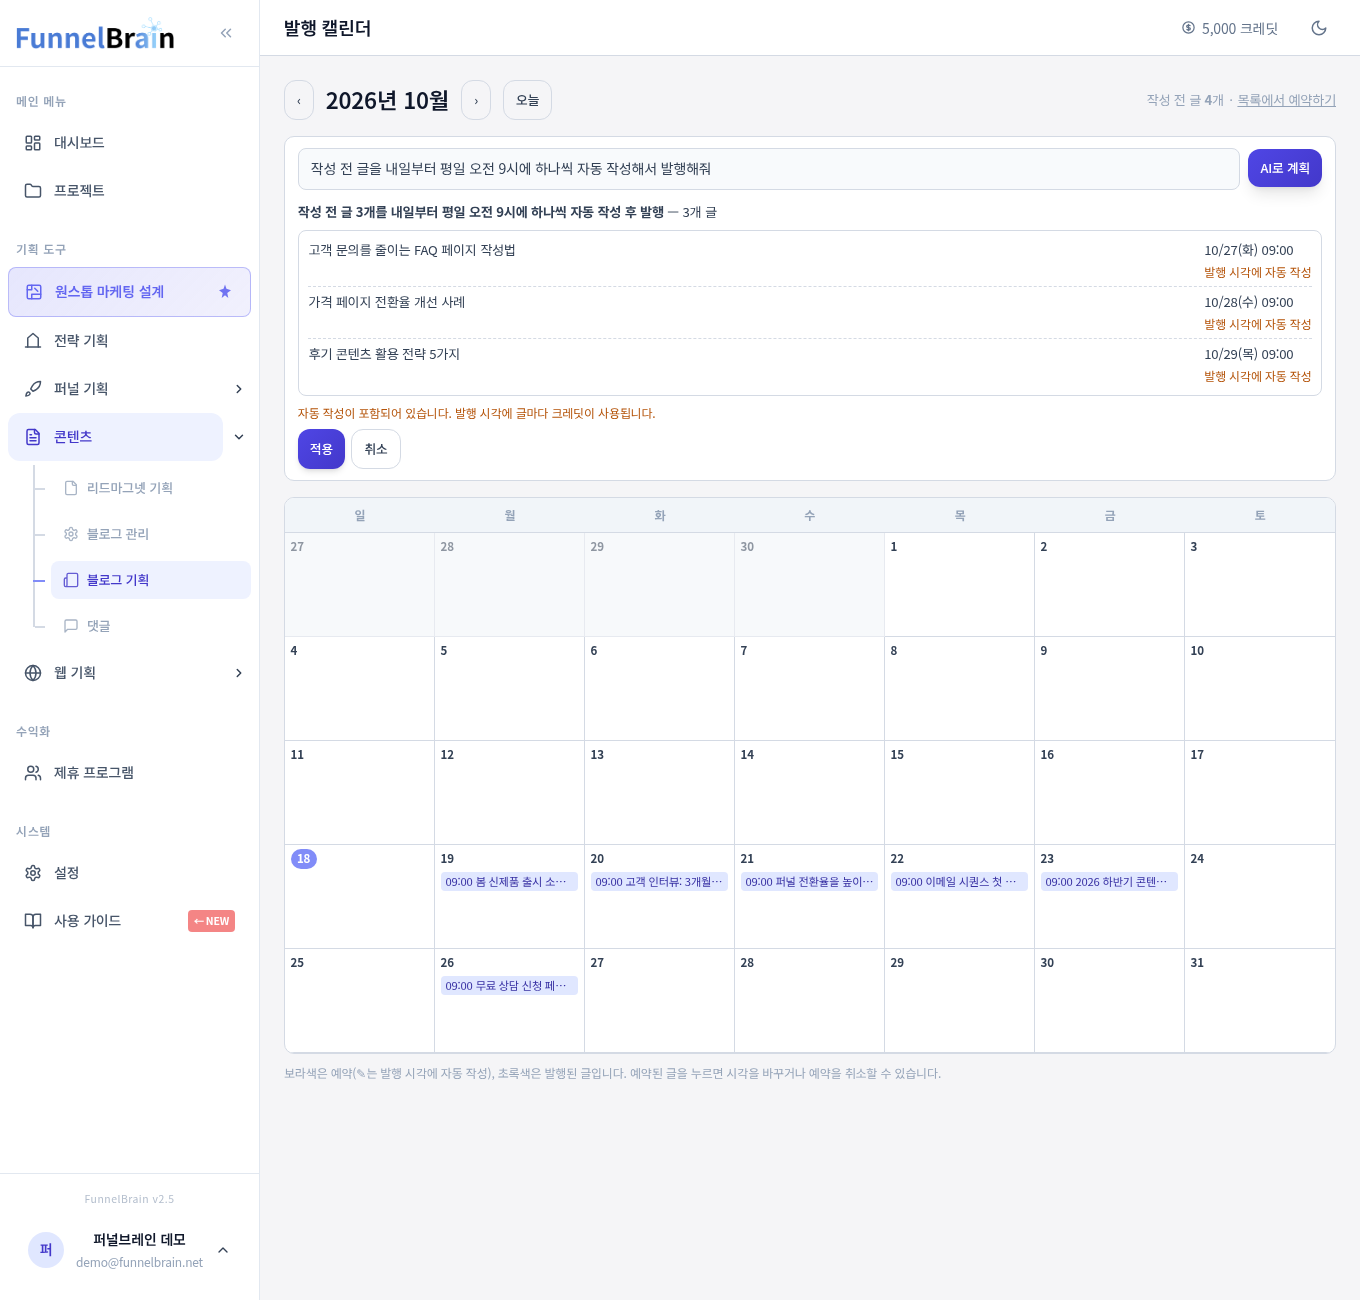This screenshot has height=1300, width=1360.
Task: Click the 적용 button
Action: tap(321, 449)
